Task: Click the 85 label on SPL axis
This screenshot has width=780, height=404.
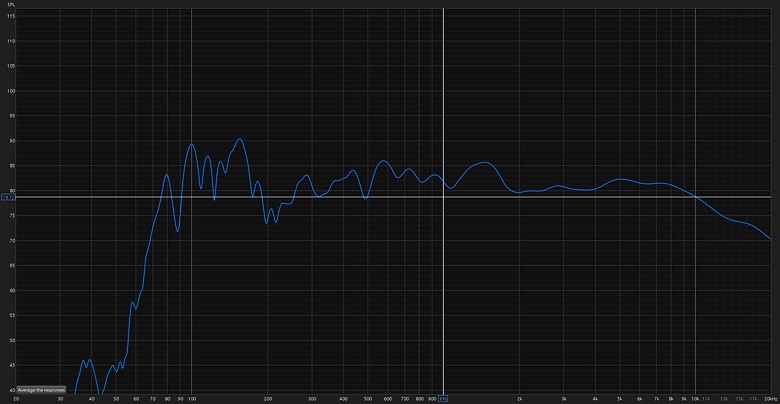Action: coord(12,166)
